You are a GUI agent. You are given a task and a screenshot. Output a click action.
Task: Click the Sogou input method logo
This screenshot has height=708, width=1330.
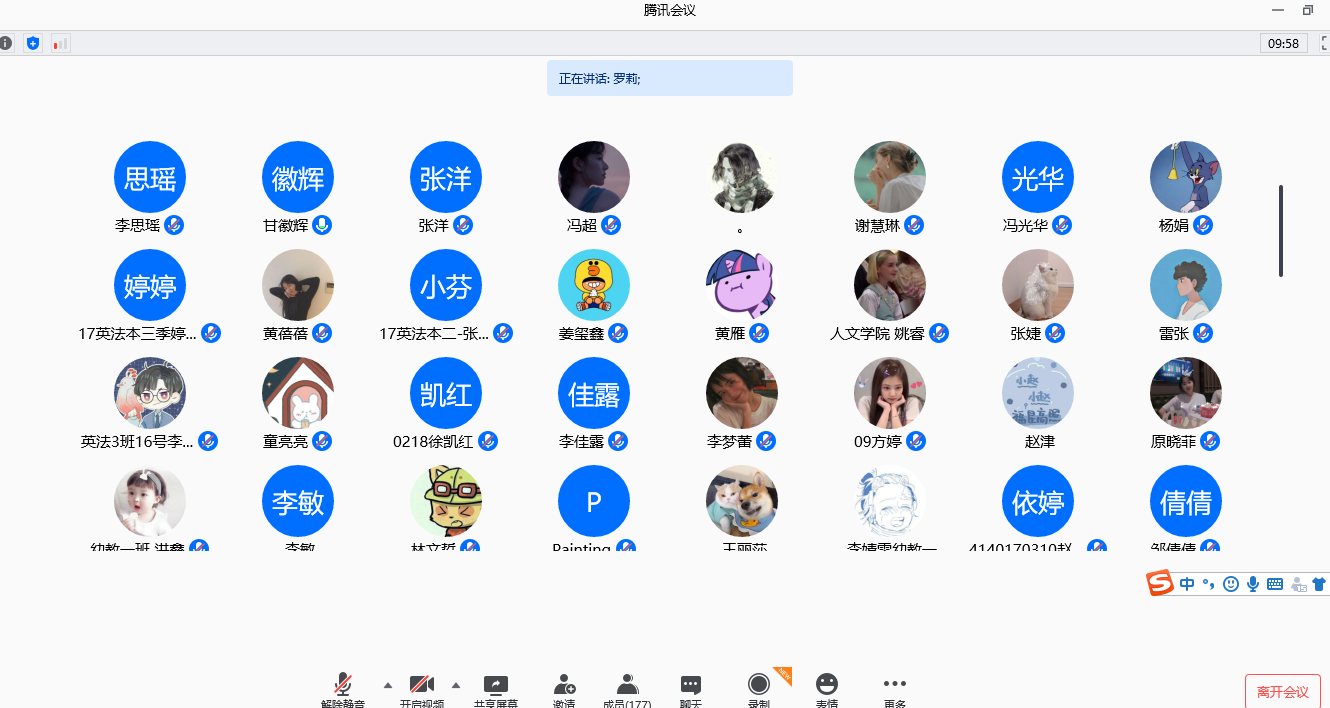(x=1160, y=583)
